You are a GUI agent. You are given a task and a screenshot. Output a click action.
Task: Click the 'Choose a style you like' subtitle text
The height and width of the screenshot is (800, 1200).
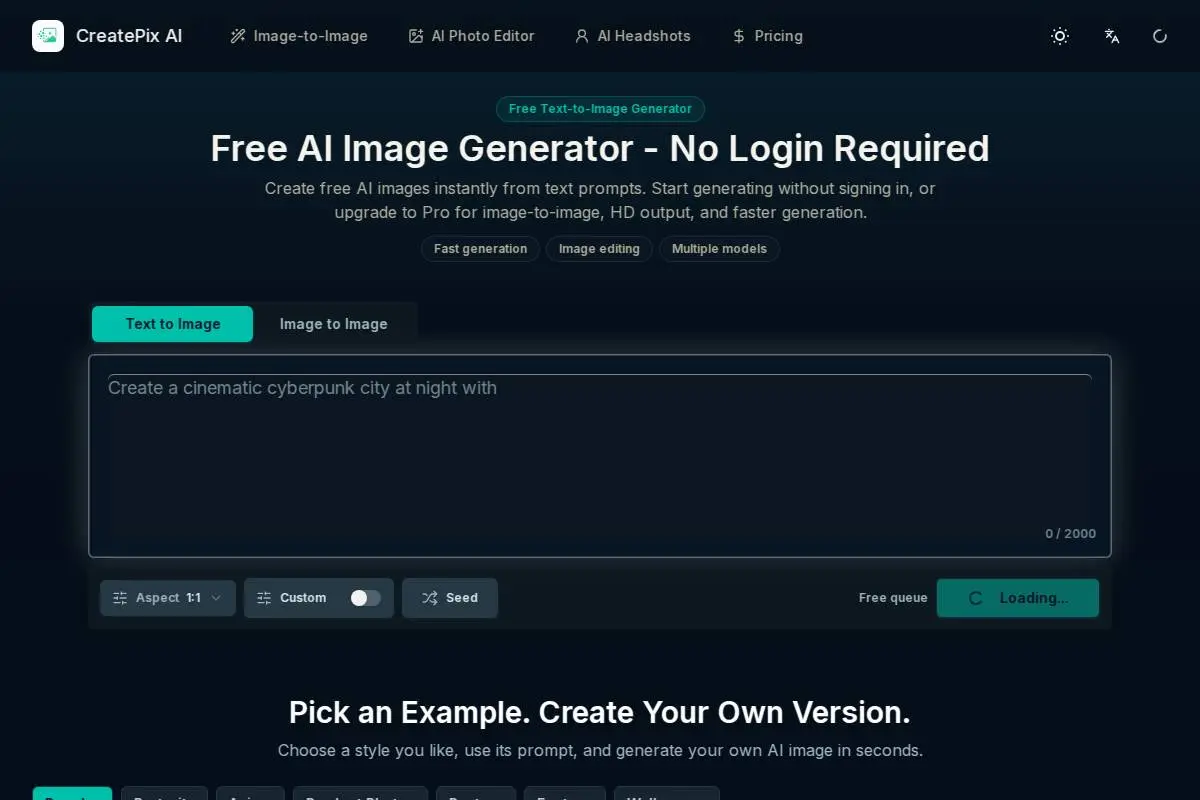(600, 750)
